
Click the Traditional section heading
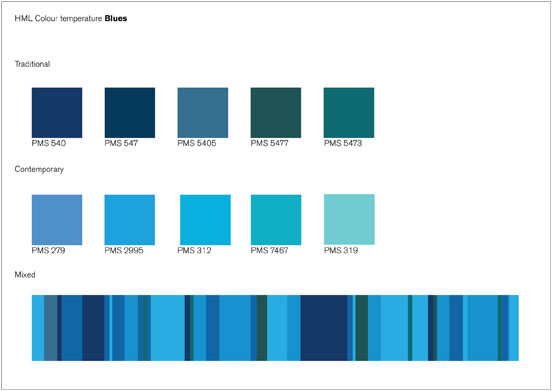tap(32, 64)
